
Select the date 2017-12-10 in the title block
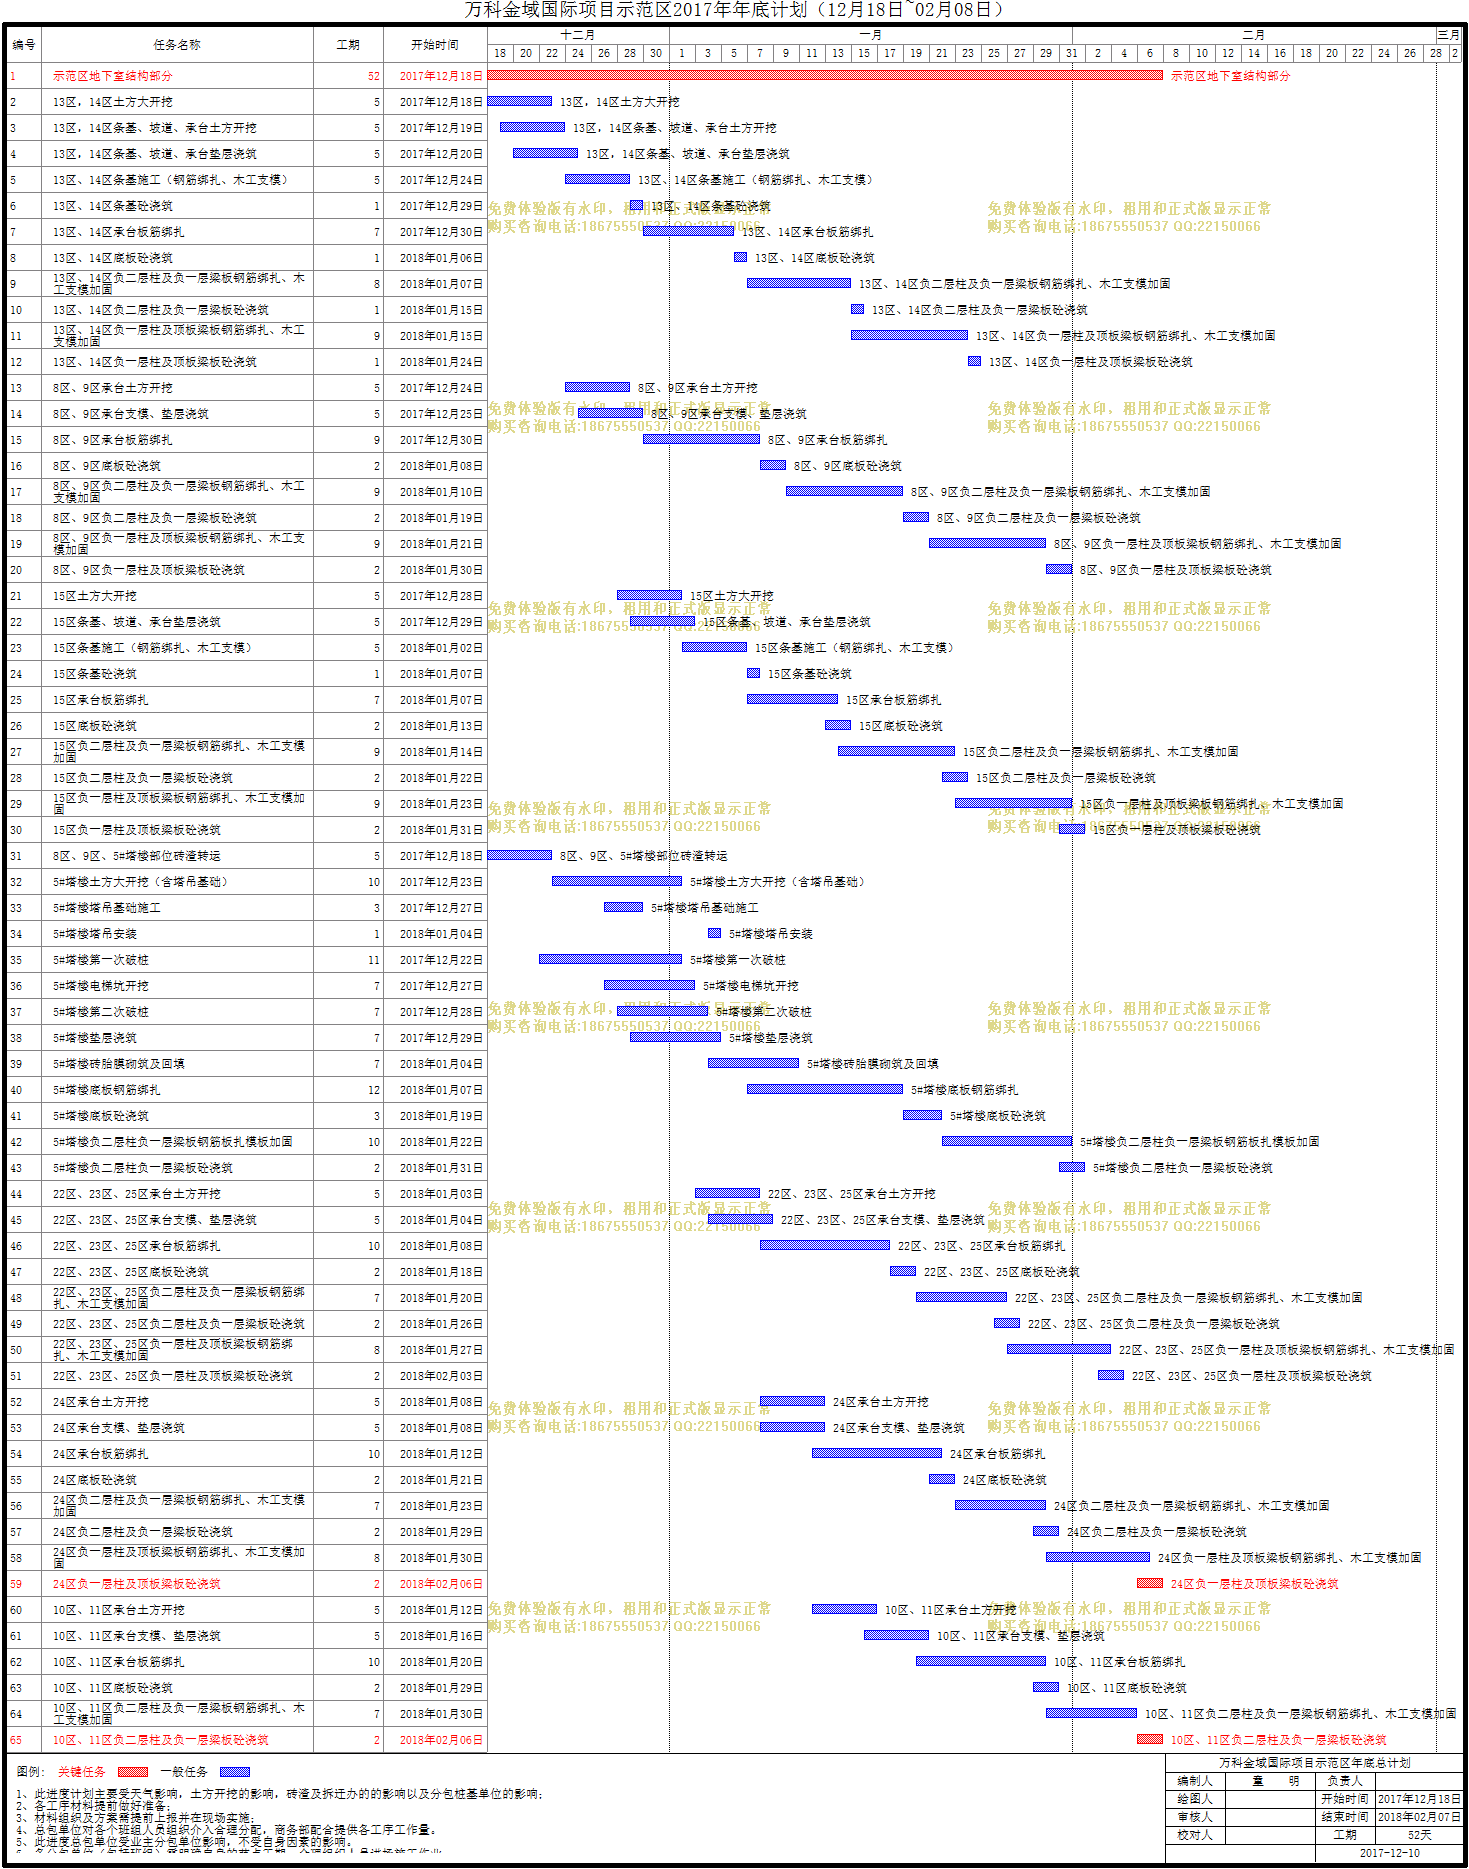coord(1390,1853)
